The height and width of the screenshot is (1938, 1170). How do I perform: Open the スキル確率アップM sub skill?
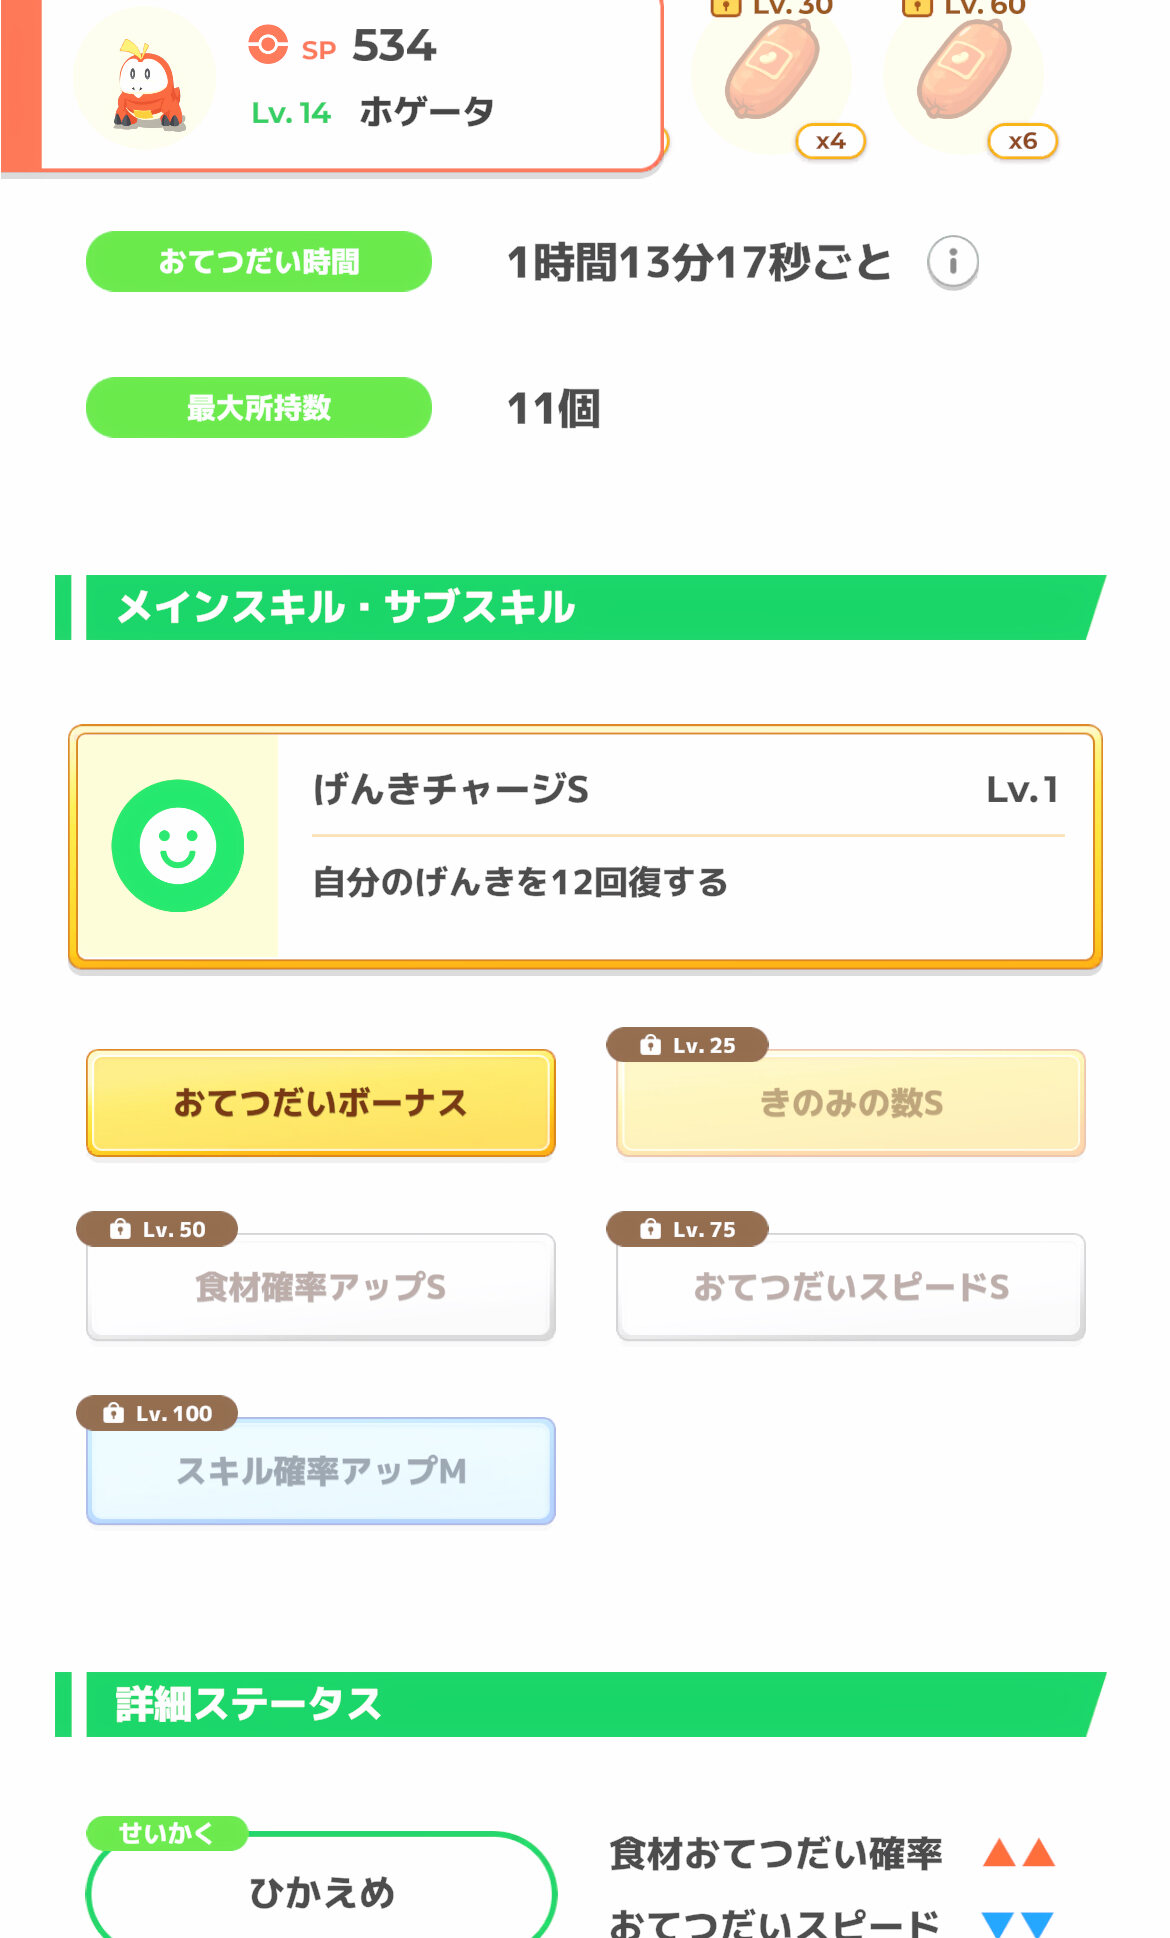click(x=321, y=1472)
